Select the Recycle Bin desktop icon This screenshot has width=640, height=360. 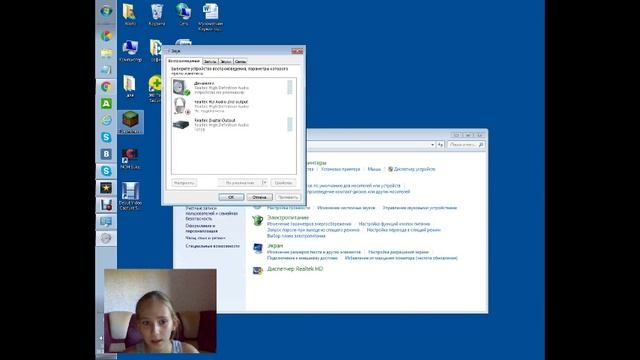(157, 15)
